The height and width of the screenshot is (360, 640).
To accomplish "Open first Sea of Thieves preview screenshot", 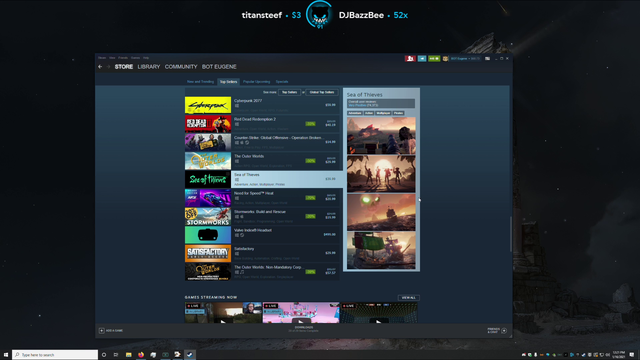I will [x=381, y=136].
